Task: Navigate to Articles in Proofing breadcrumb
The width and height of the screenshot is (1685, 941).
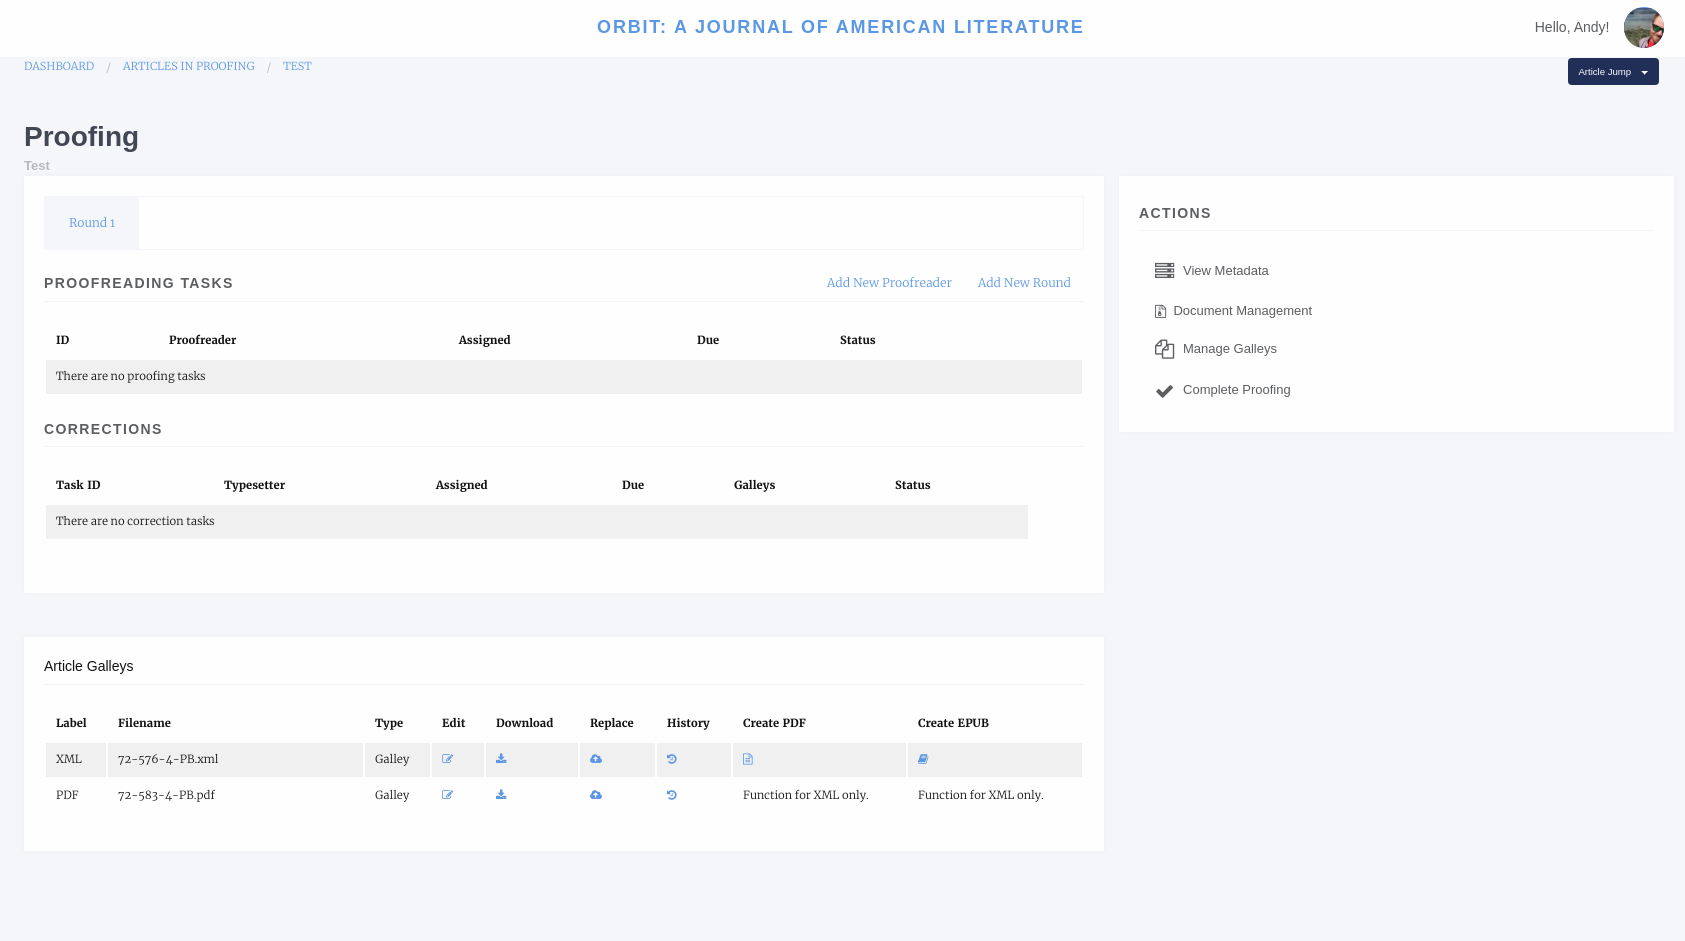Action: (188, 66)
